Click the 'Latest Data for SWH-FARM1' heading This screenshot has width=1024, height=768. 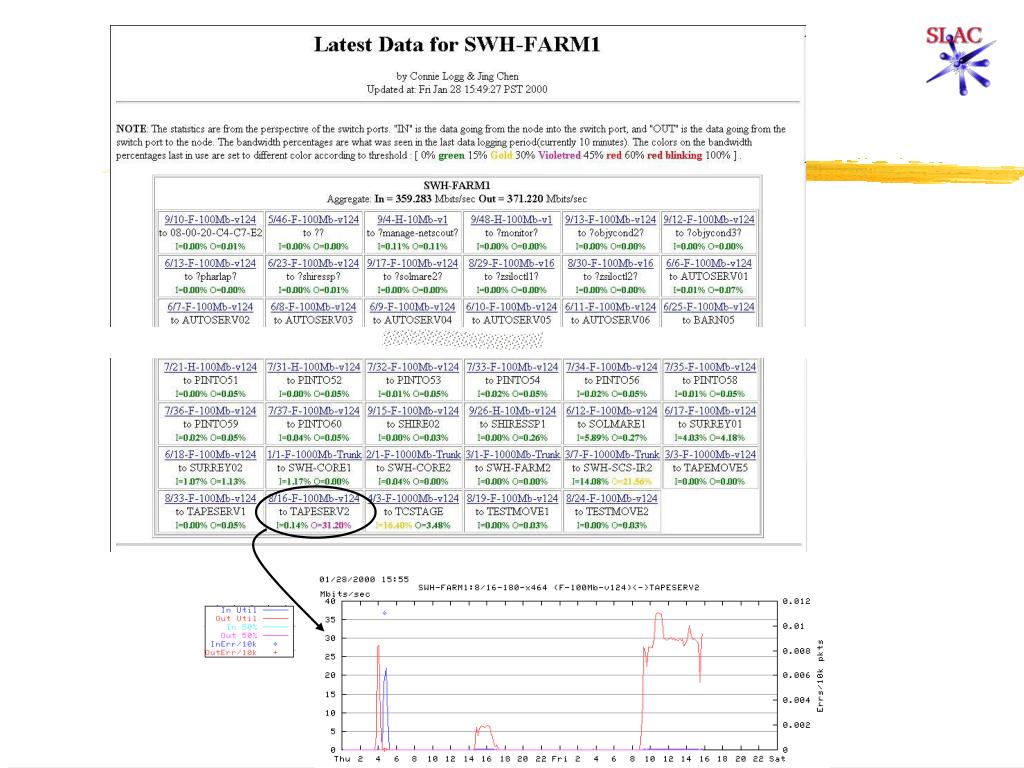457,45
